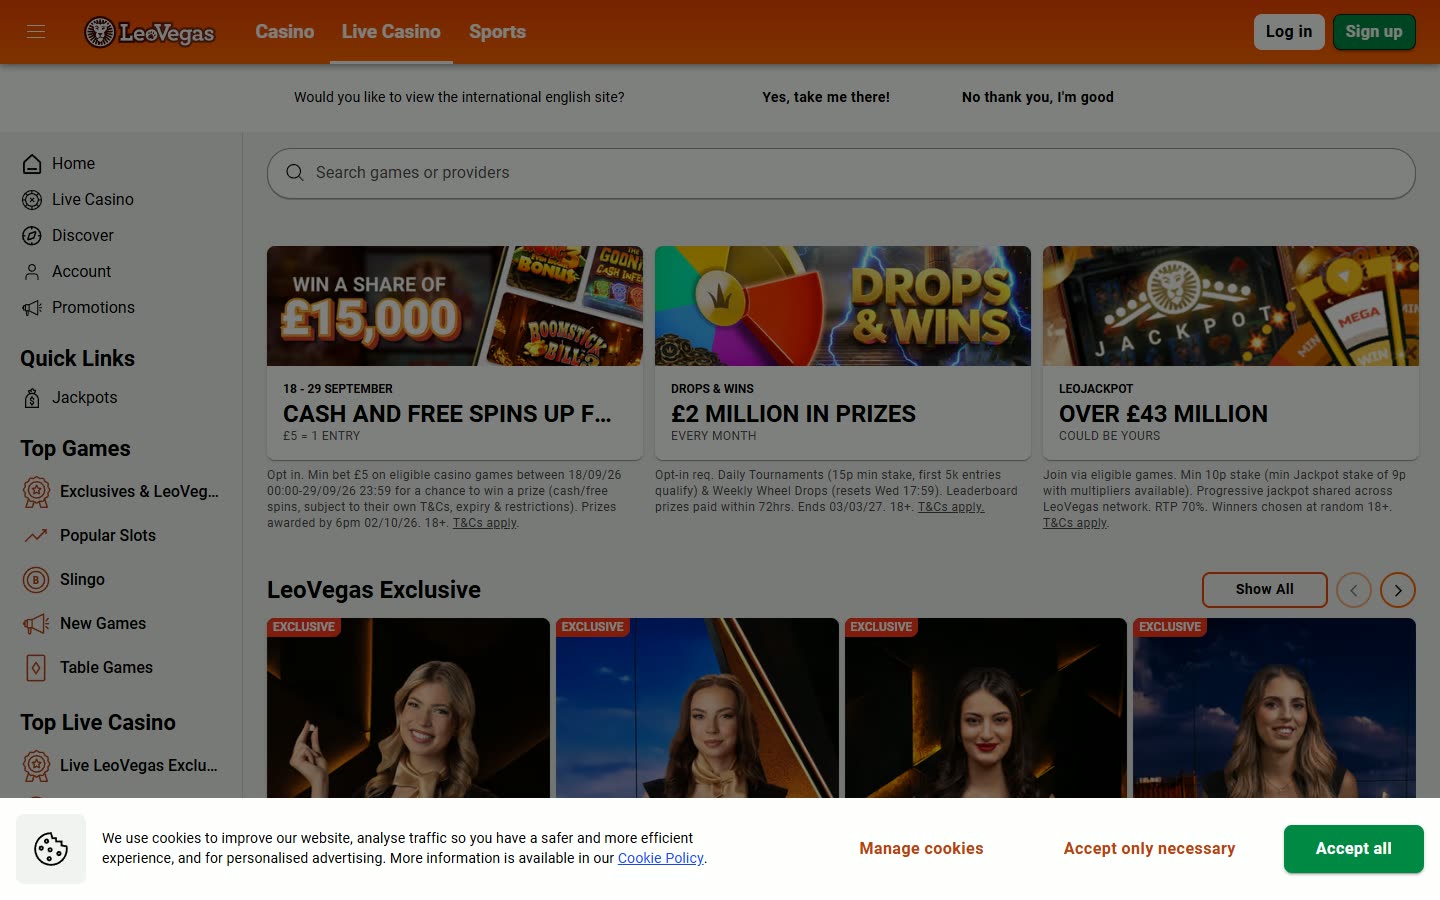Click the search magnifier icon
Image resolution: width=1440 pixels, height=900 pixels.
click(295, 173)
